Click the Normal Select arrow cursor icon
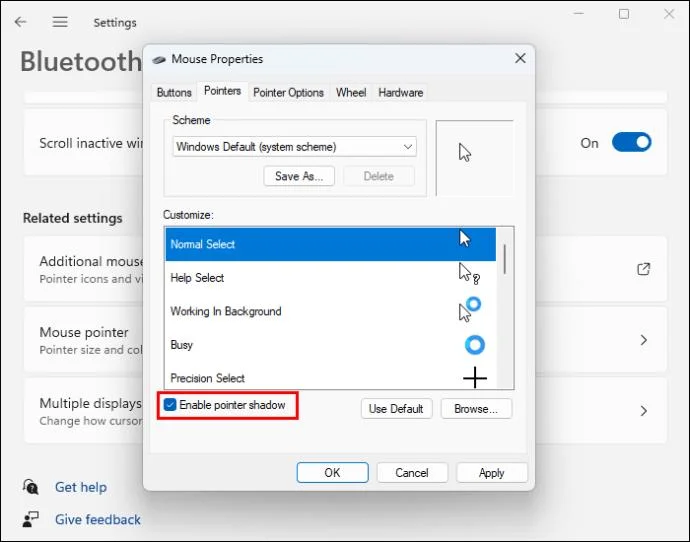The image size is (690, 542). pos(465,239)
